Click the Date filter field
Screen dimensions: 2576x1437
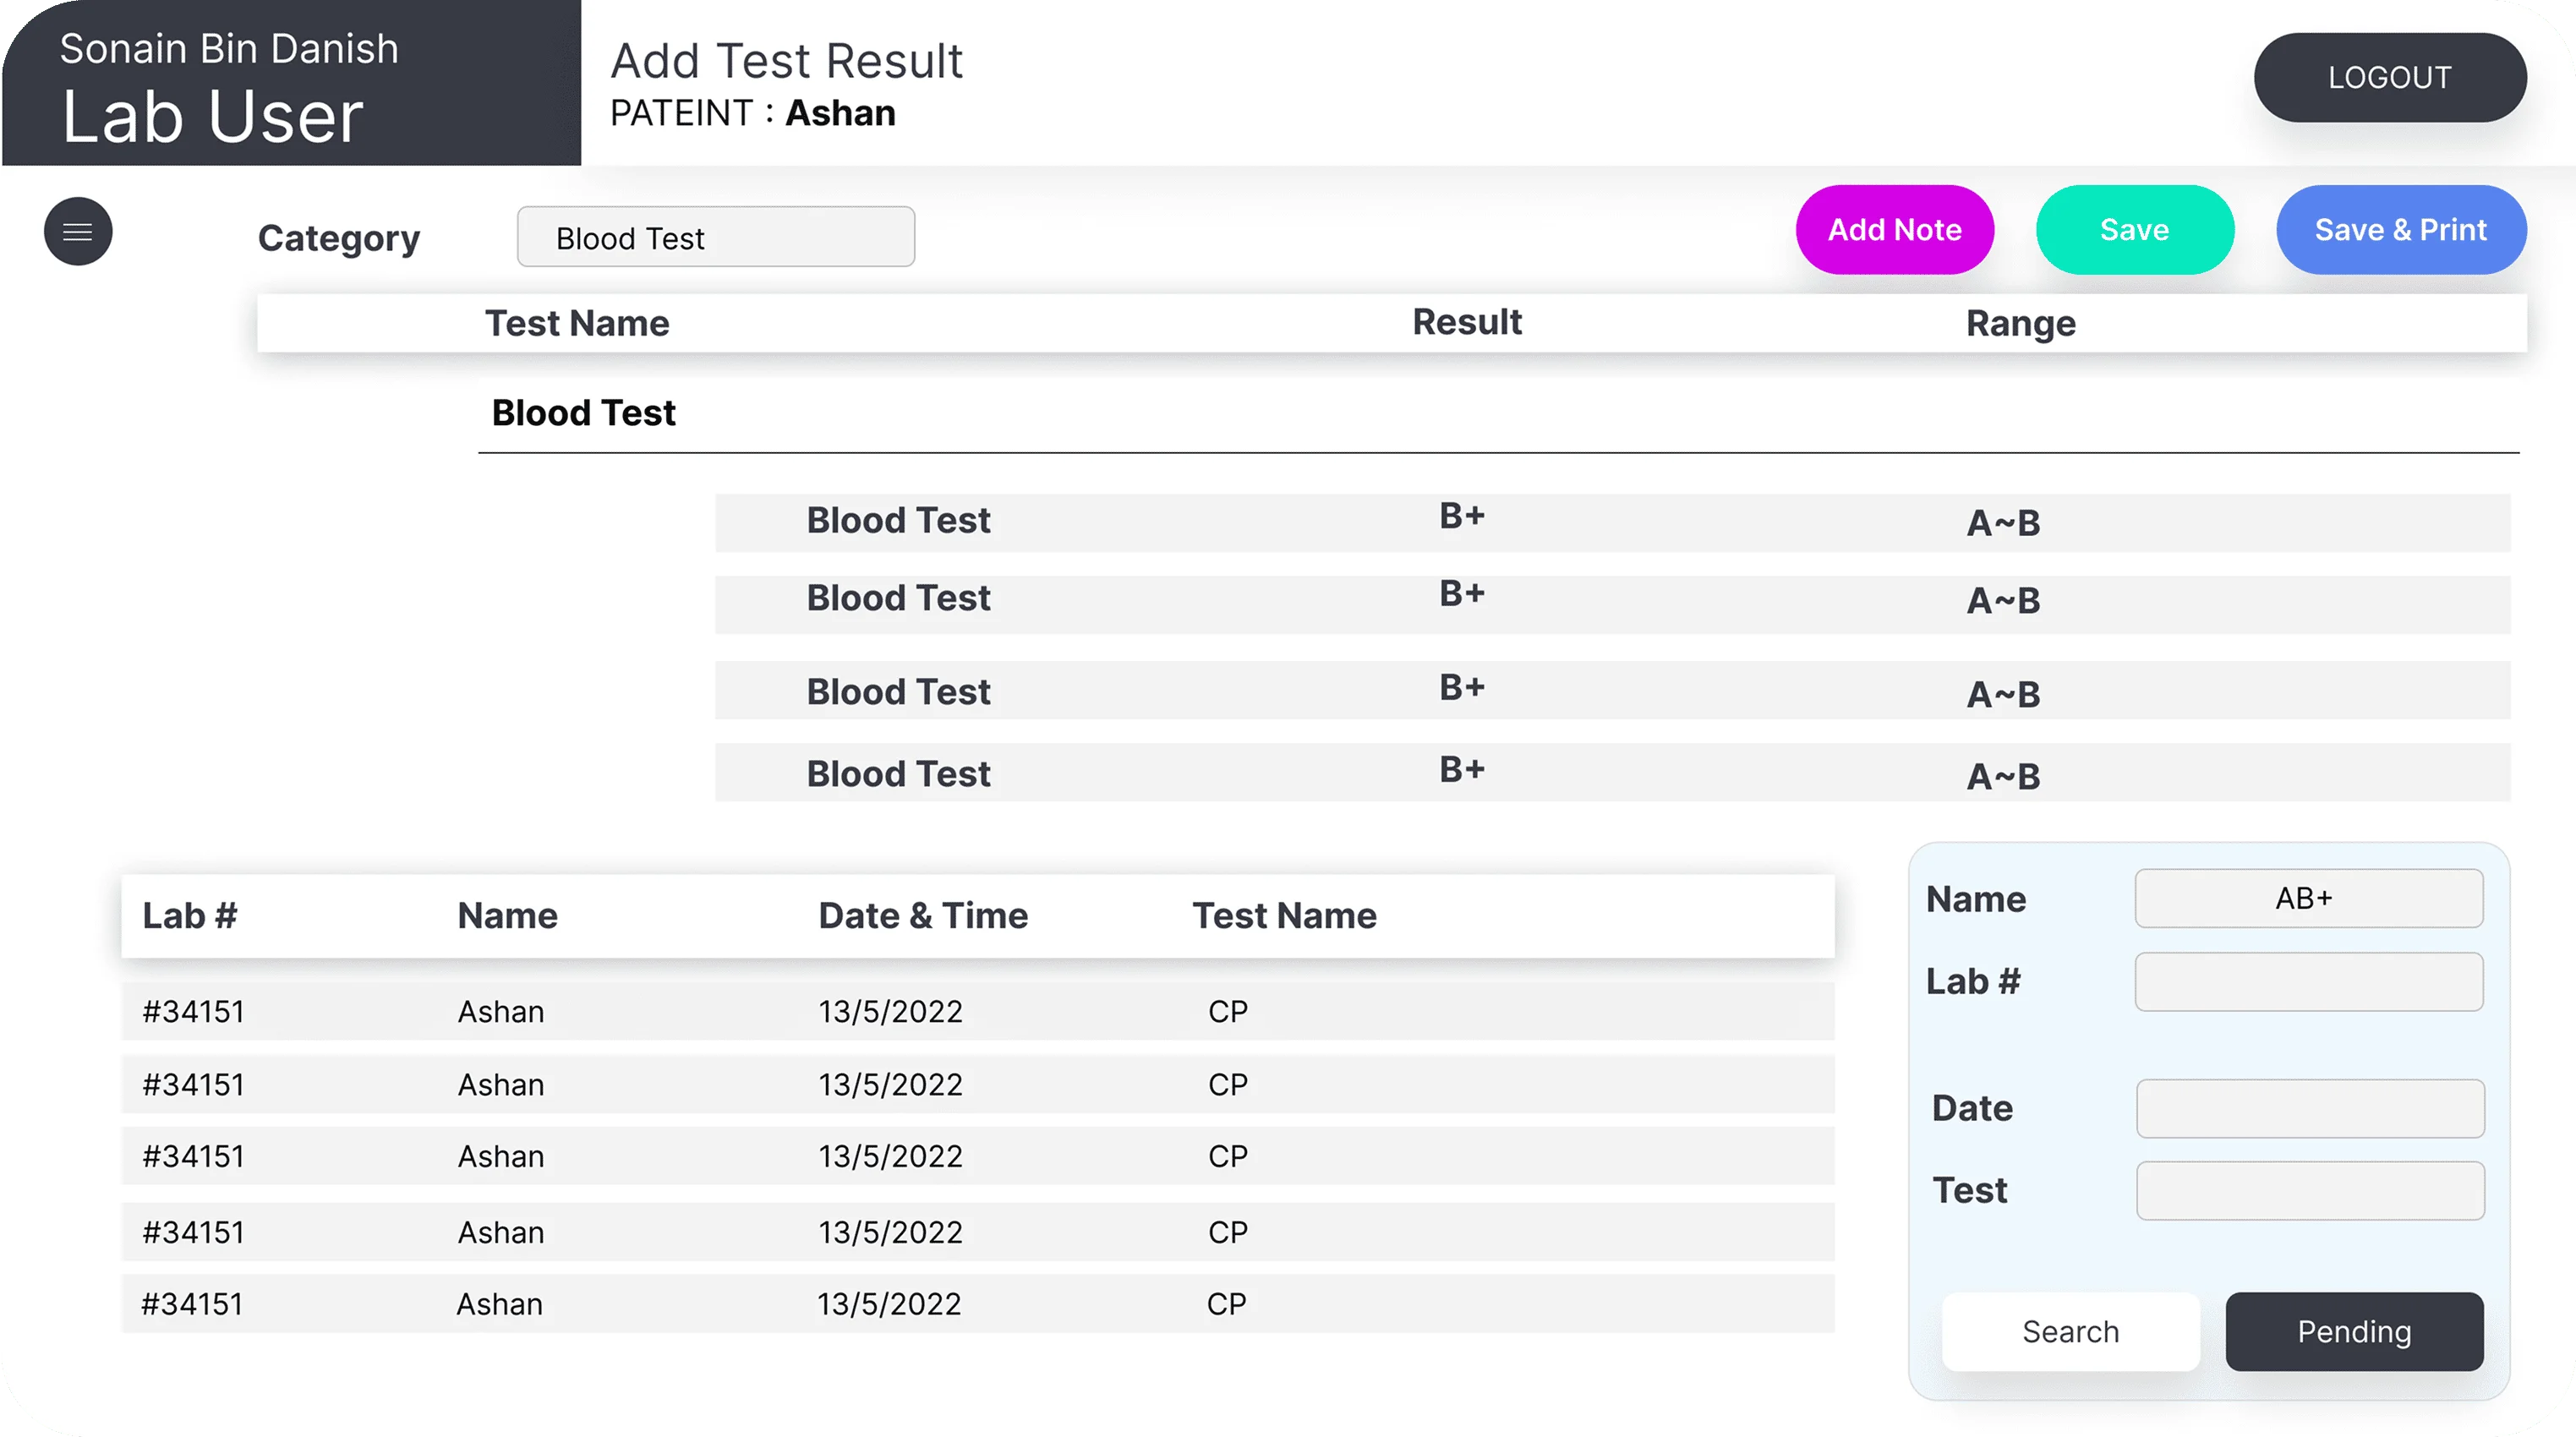[x=2309, y=1108]
